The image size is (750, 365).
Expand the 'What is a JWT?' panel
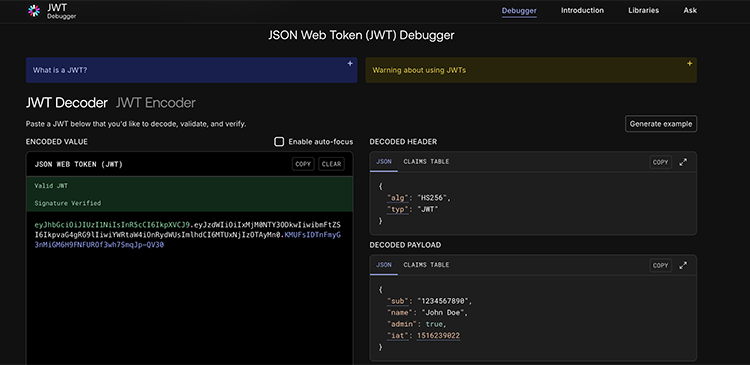coord(191,70)
